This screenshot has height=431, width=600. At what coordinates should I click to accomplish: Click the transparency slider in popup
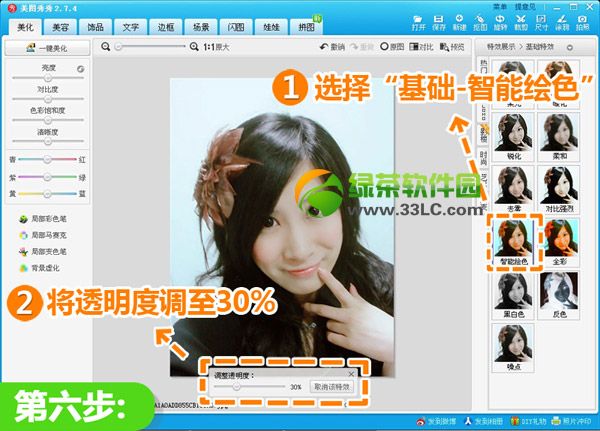(249, 387)
